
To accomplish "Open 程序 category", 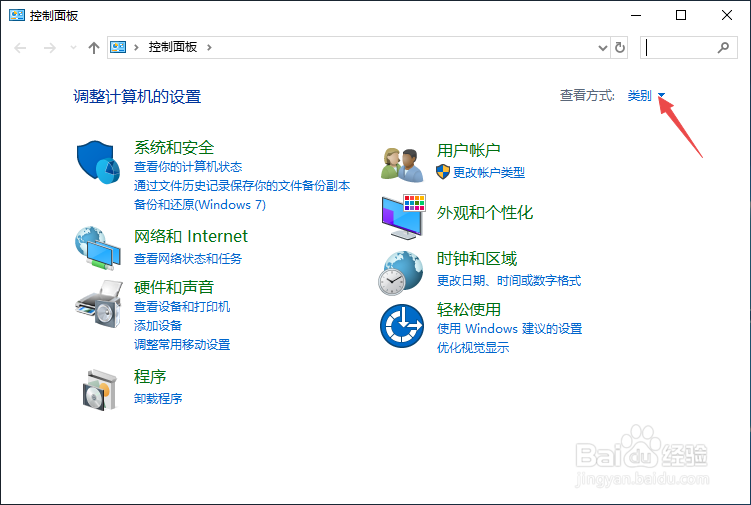I will point(150,377).
